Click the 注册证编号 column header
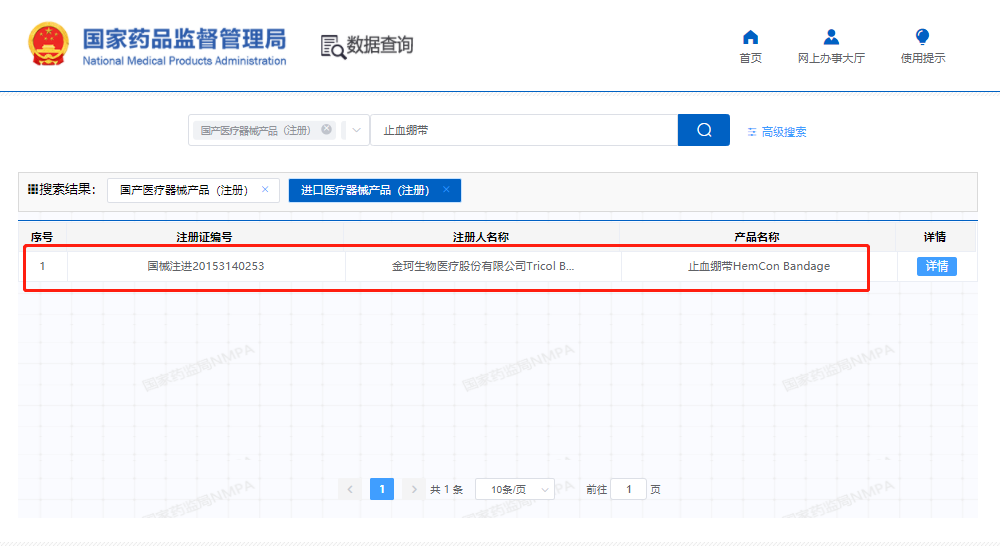1000x546 pixels. (x=204, y=237)
